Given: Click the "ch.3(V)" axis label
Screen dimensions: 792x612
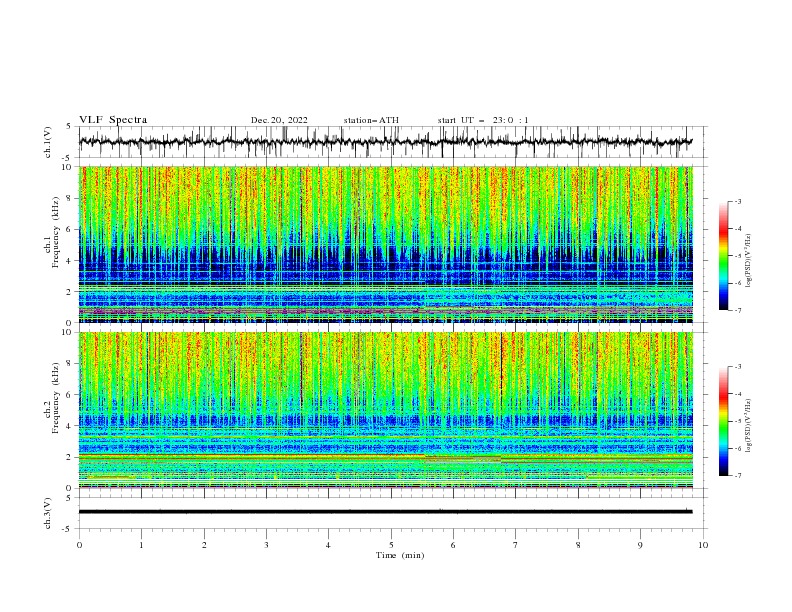Looking at the screenshot, I should [x=48, y=513].
